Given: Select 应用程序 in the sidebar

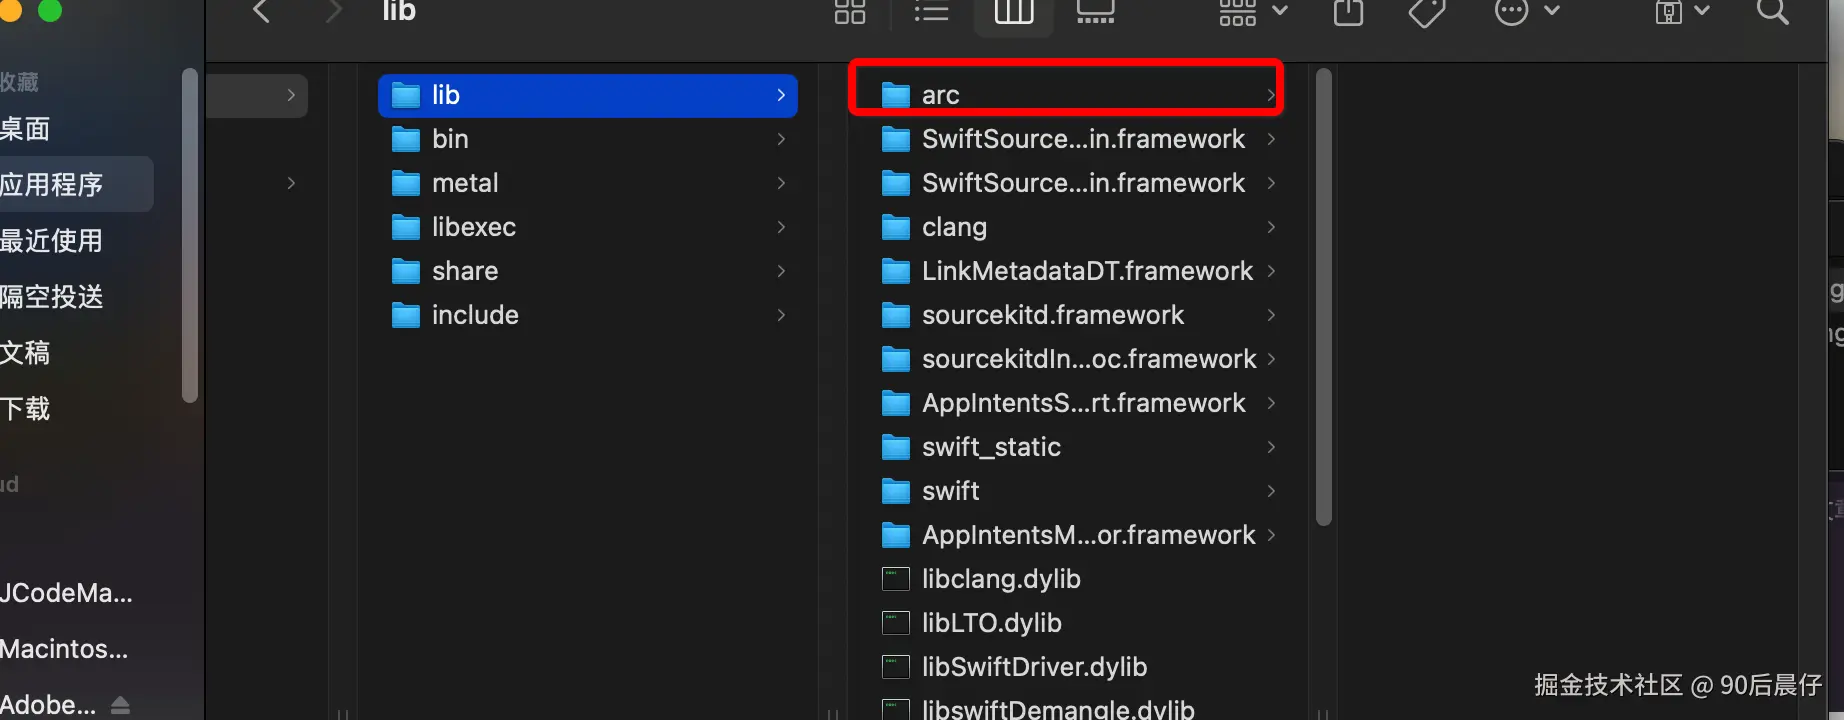Looking at the screenshot, I should (x=52, y=185).
